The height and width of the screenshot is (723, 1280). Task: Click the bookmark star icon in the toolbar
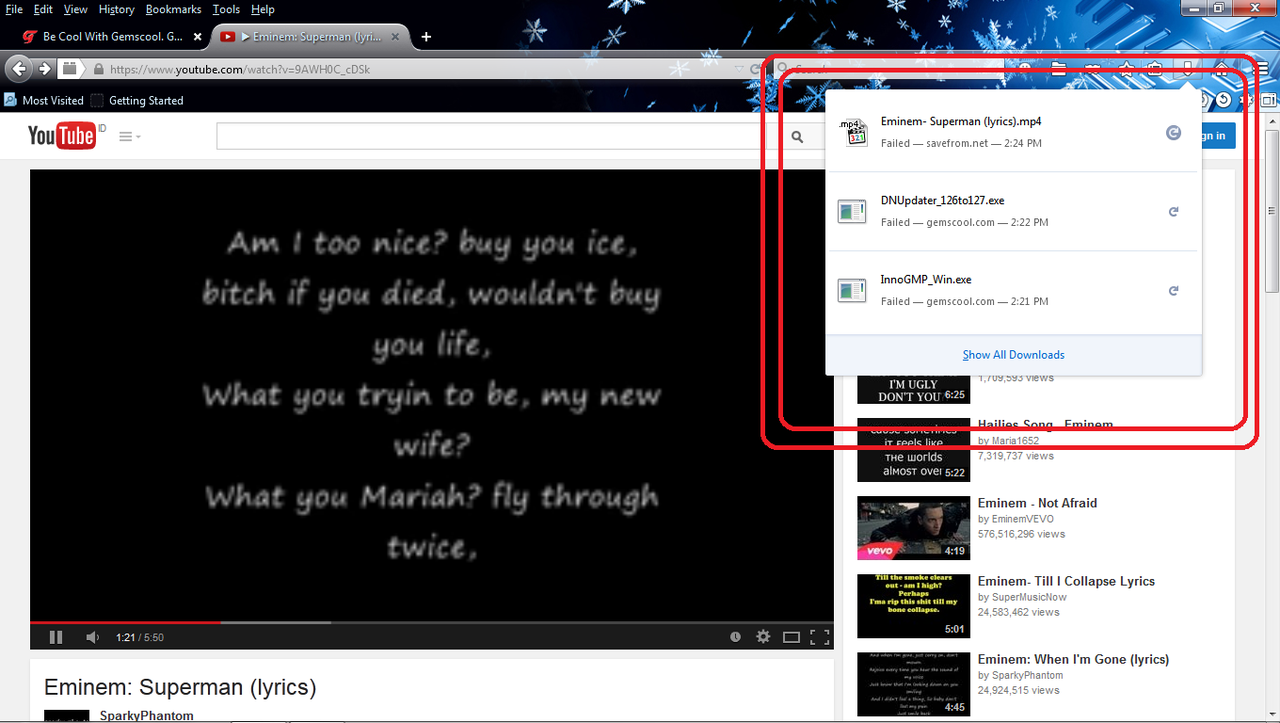click(x=1126, y=69)
